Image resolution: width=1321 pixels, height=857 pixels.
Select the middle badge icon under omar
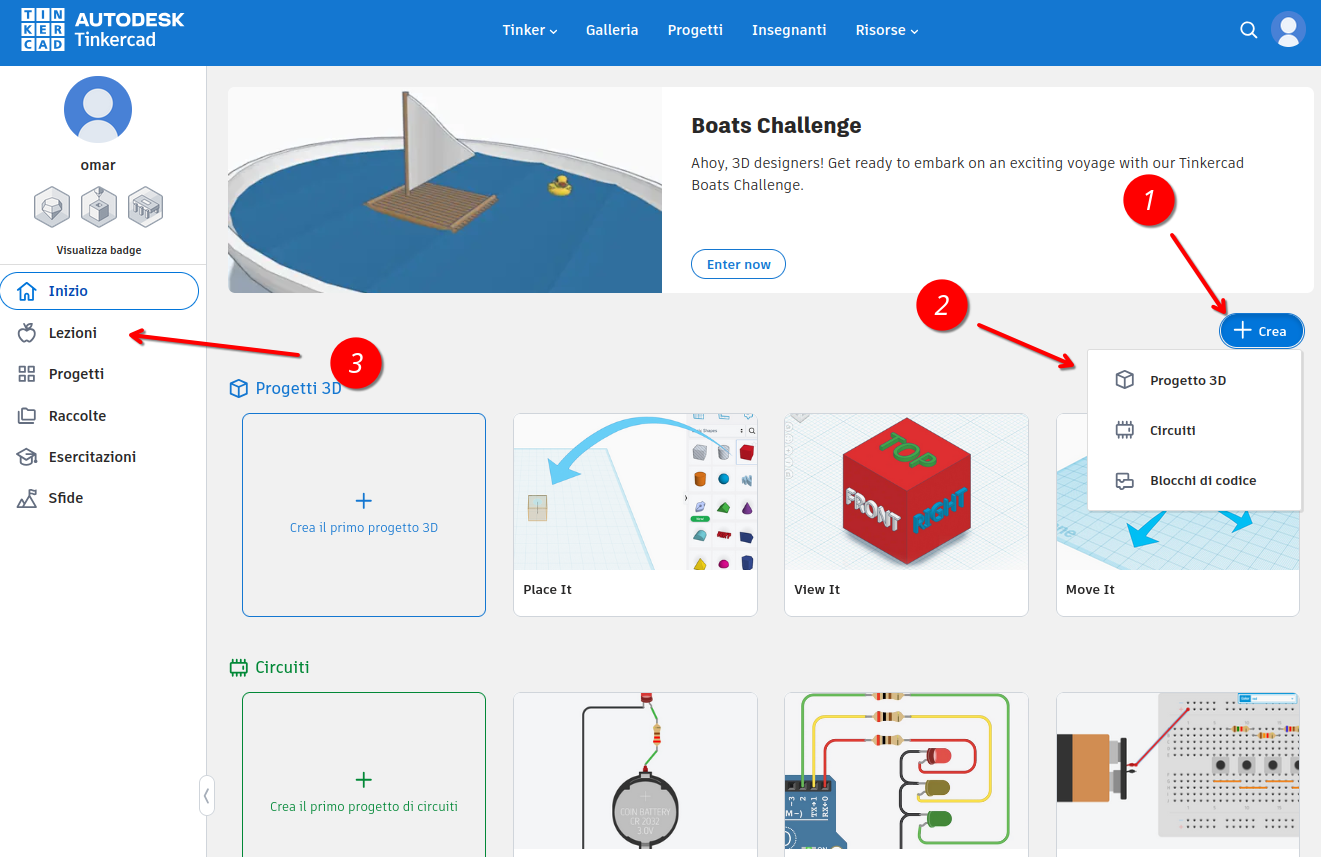click(98, 208)
